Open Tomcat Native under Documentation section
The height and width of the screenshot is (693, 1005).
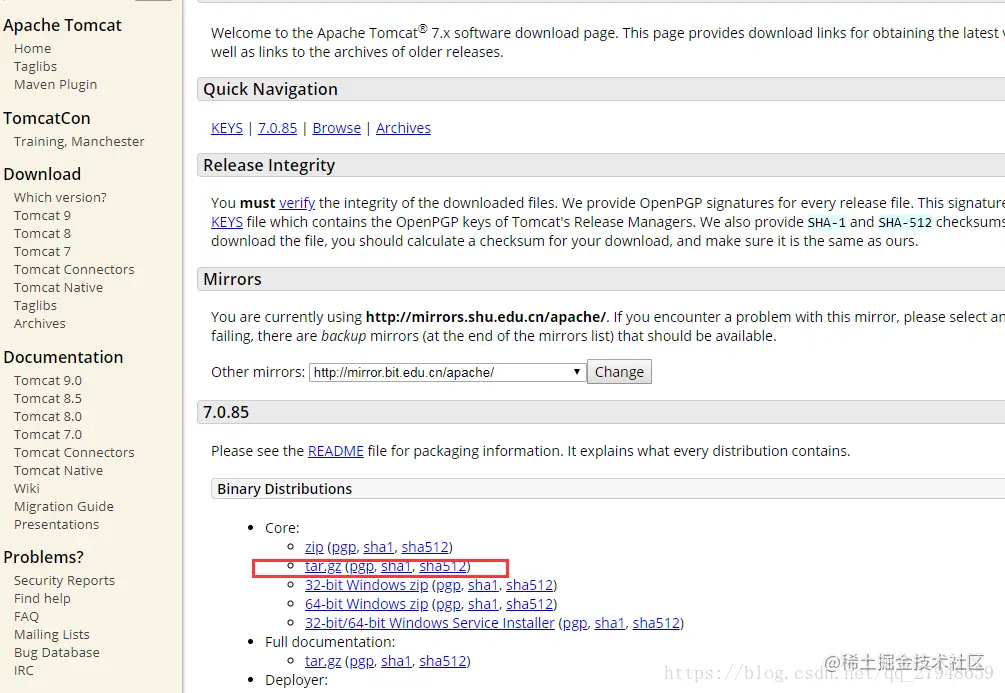pos(58,470)
